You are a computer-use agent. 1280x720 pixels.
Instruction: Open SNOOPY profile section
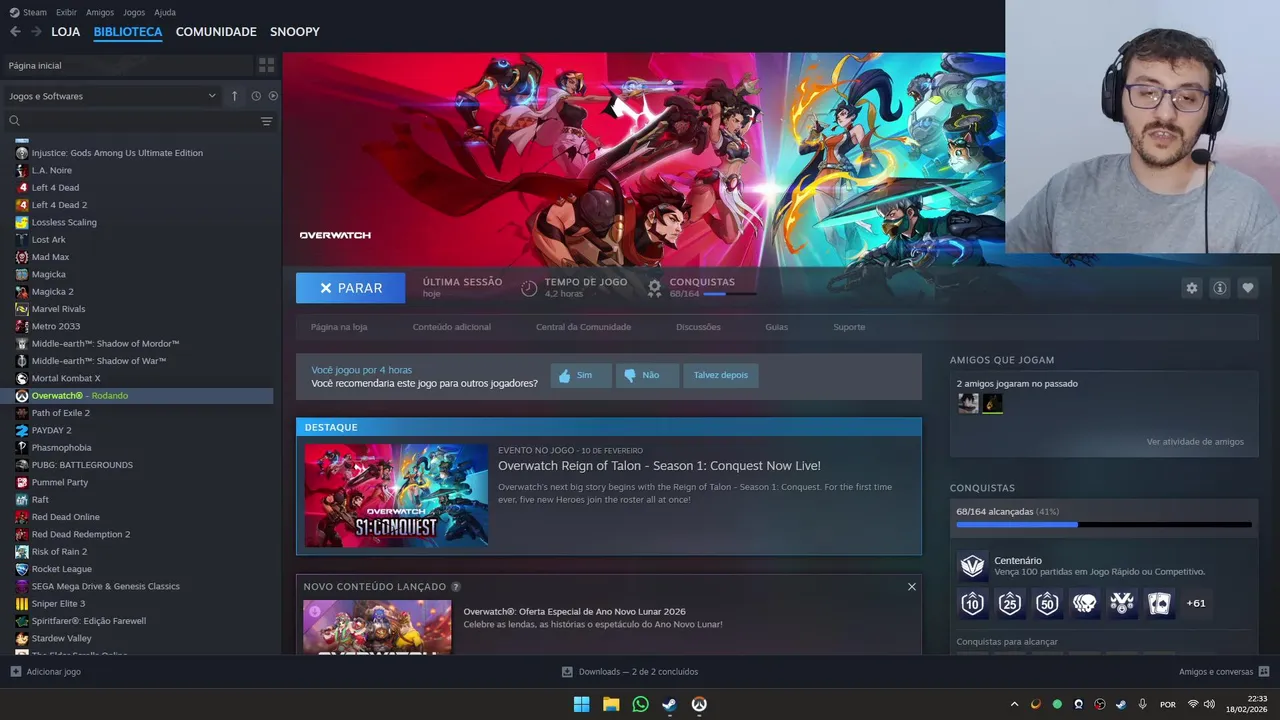pyautogui.click(x=295, y=32)
